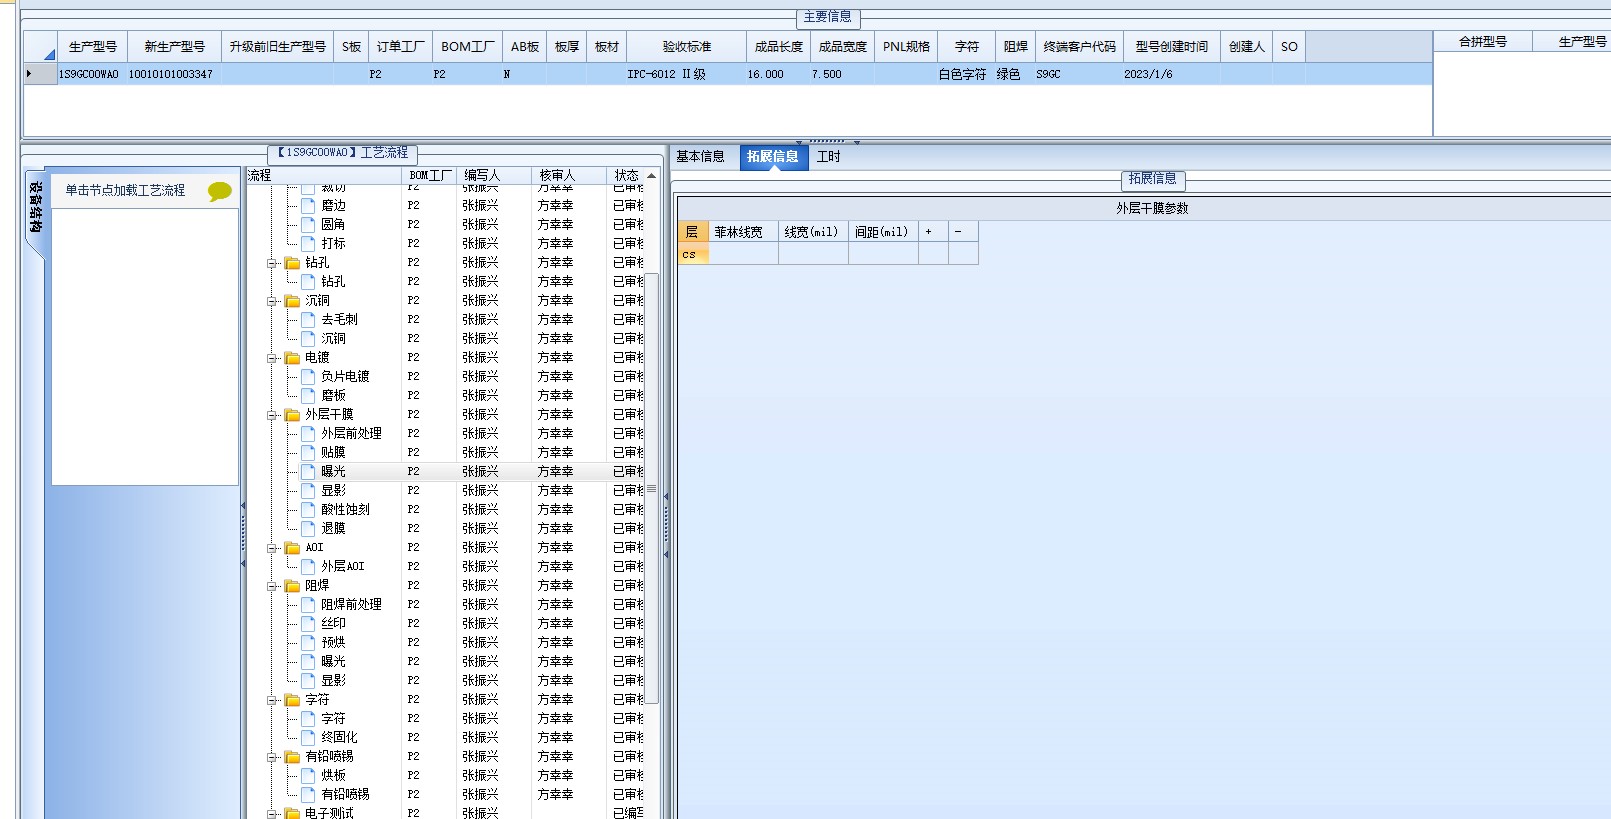Select the 1S9GC00WA0 row in main grid
The height and width of the screenshot is (819, 1611).
pos(728,74)
